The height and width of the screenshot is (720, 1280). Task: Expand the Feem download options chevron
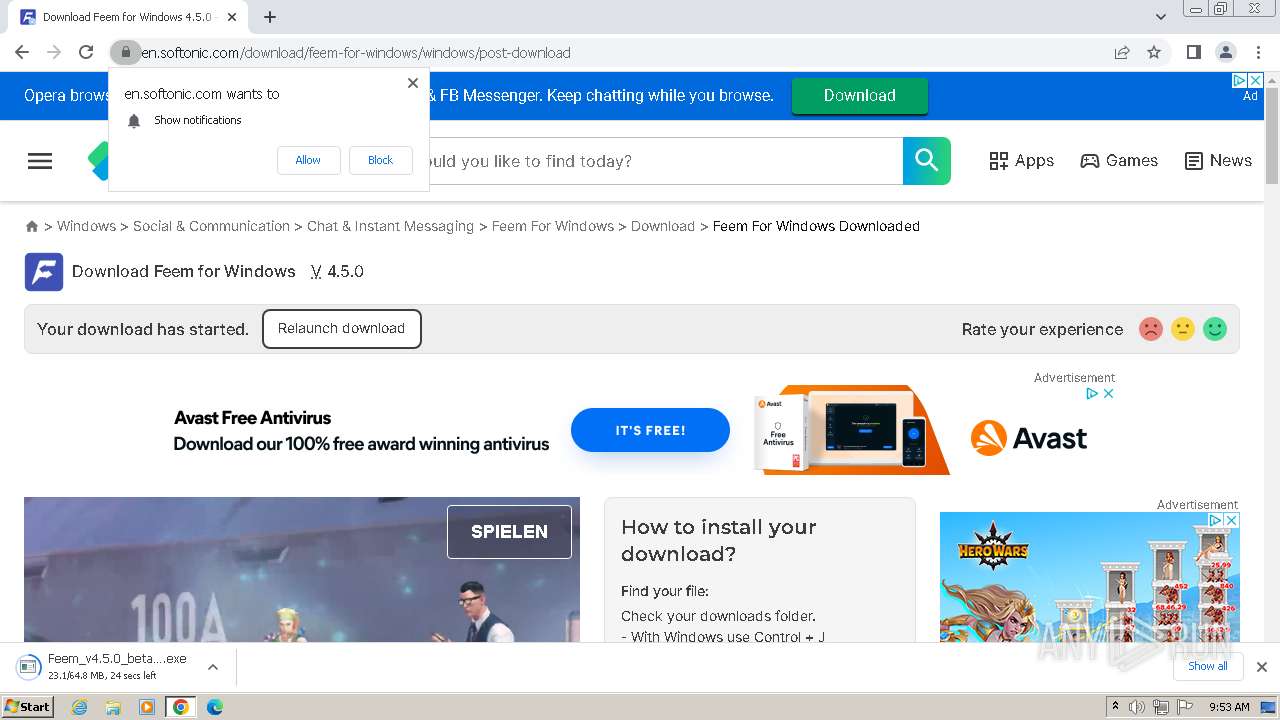[x=212, y=667]
